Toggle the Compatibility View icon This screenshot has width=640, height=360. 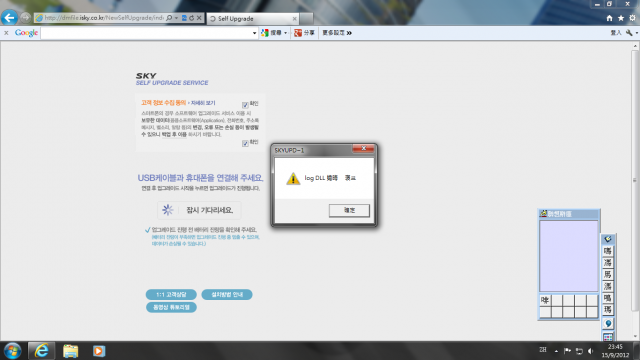[184, 18]
